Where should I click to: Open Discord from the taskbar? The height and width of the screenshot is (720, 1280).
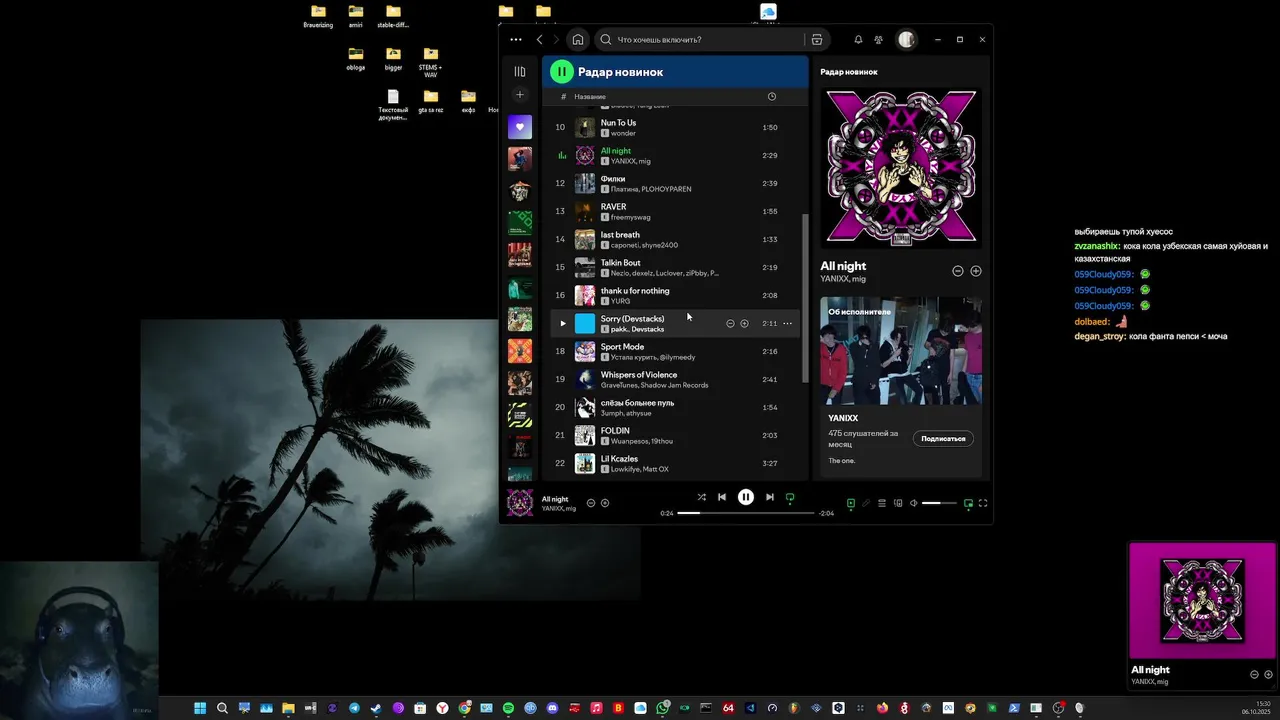[552, 708]
